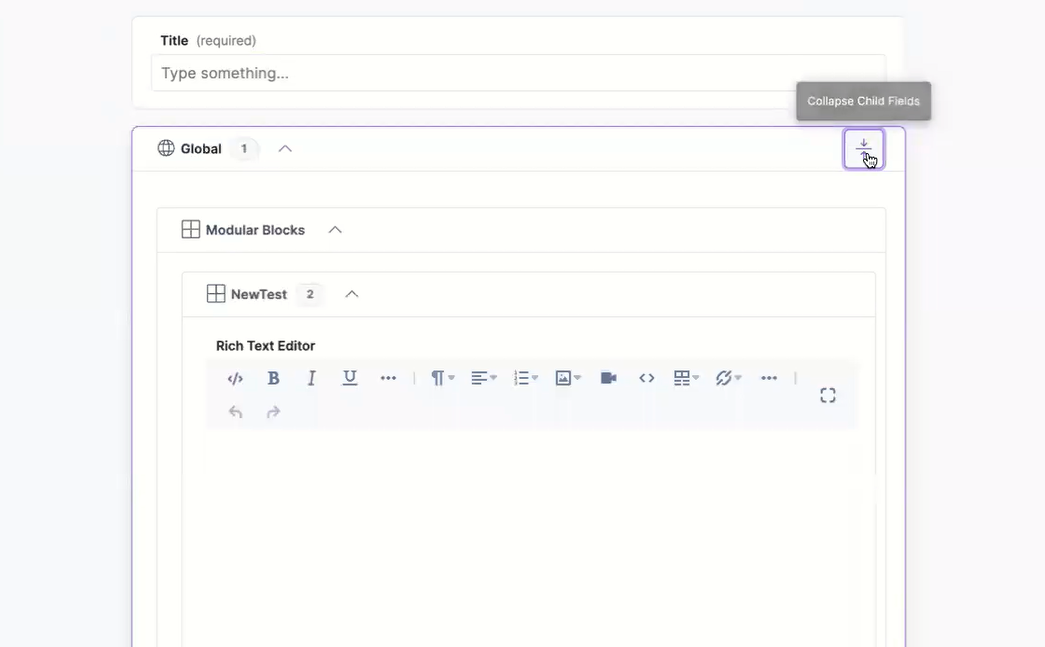Viewport: 1045px width, 647px height.
Task: Click the Modular Blocks grid icon
Action: click(191, 229)
